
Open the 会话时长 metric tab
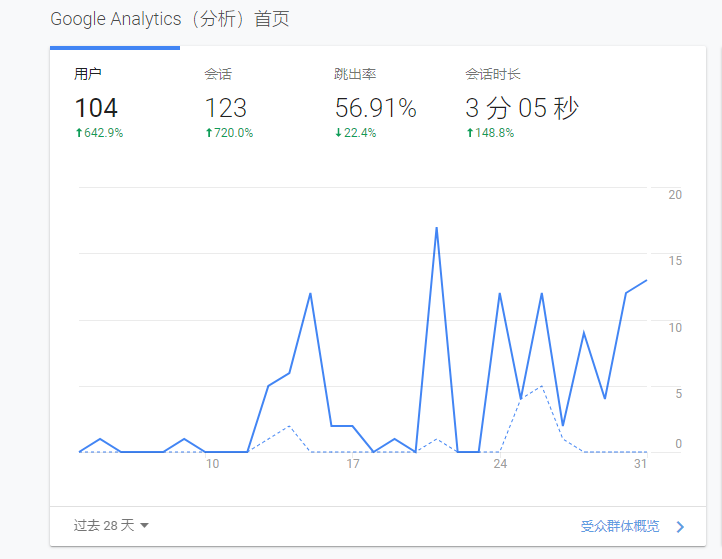[x=492, y=74]
